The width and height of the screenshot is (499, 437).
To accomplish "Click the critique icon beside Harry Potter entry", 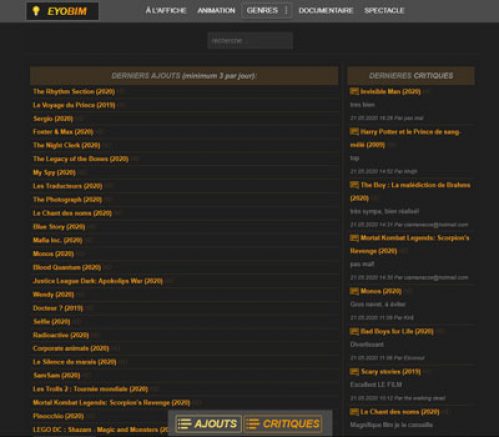I will pyautogui.click(x=354, y=132).
